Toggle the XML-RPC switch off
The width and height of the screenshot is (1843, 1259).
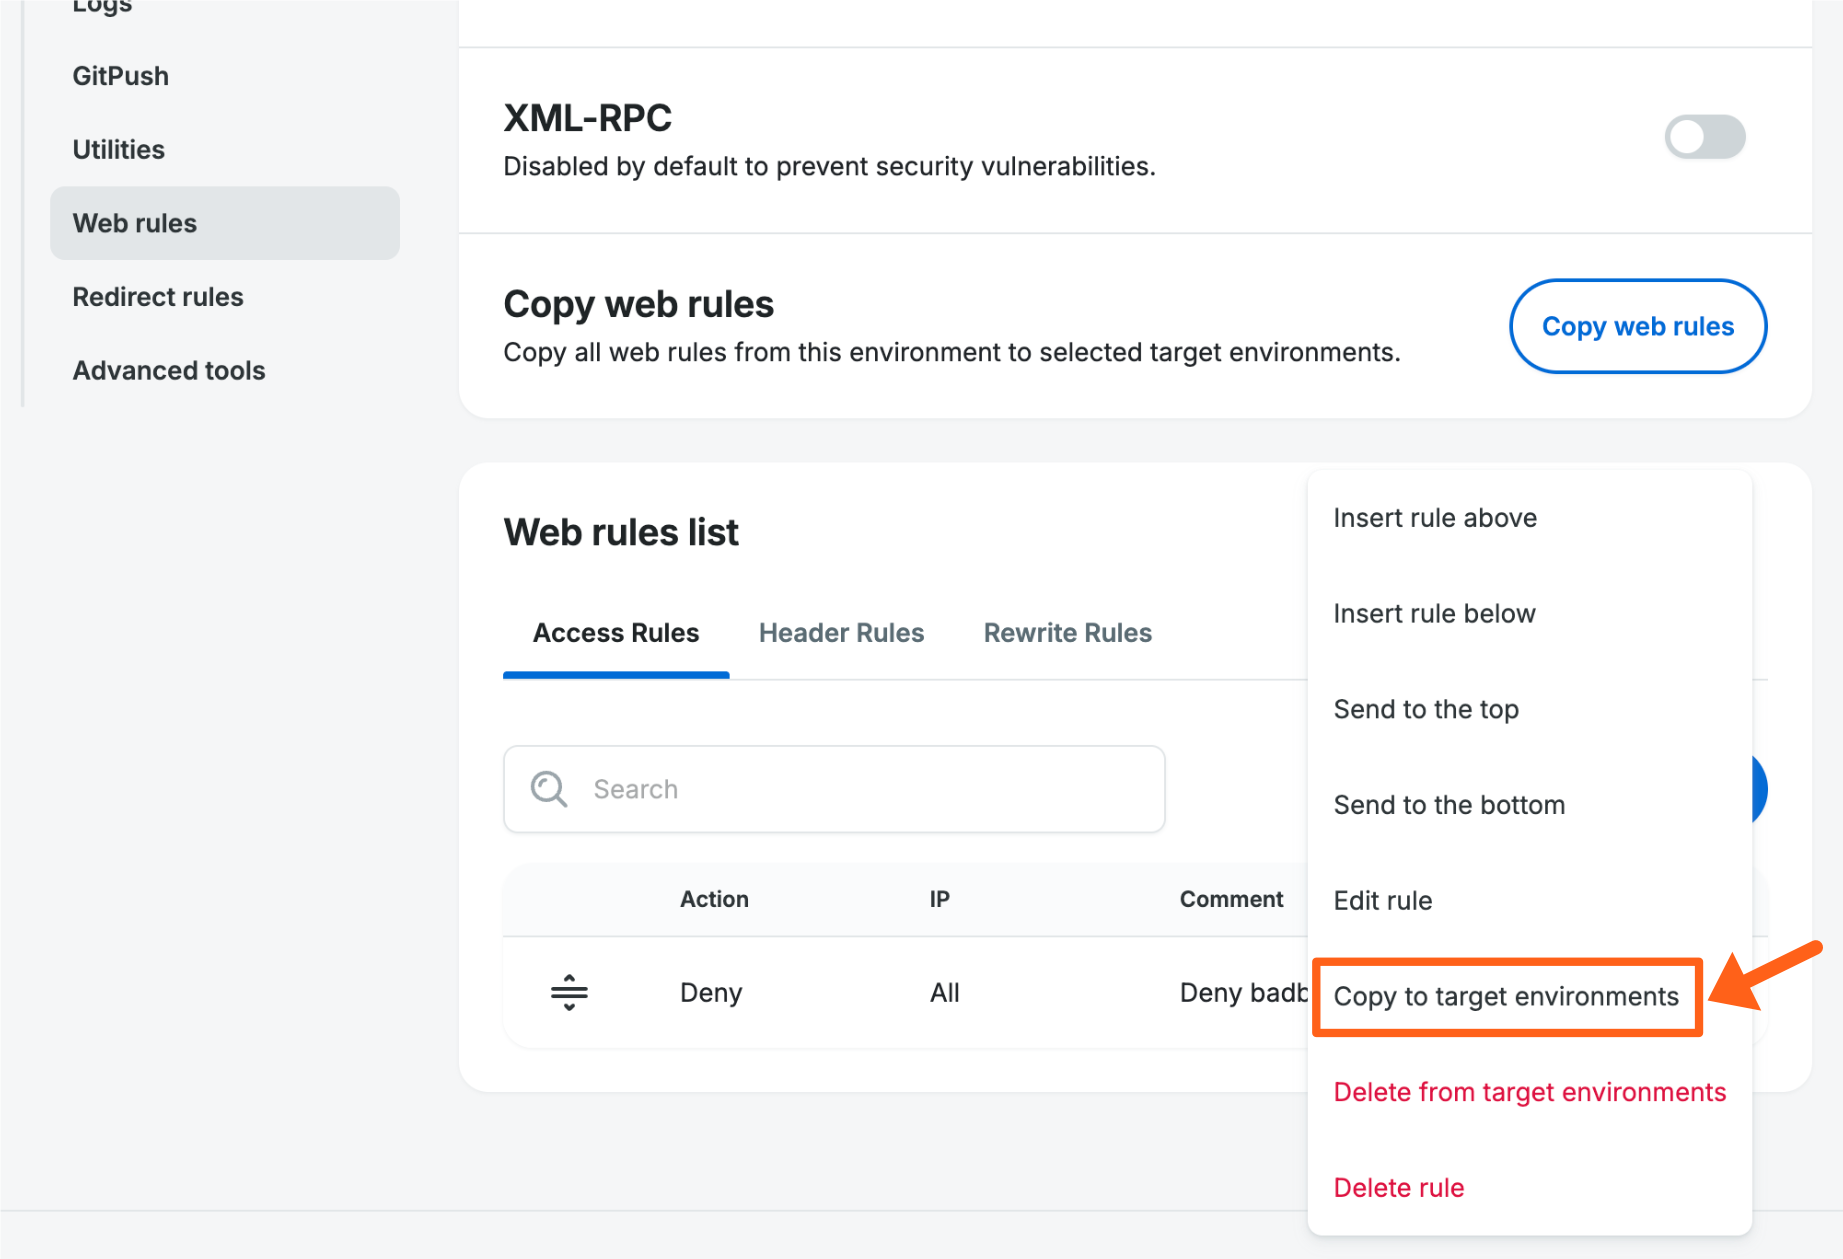(1704, 137)
